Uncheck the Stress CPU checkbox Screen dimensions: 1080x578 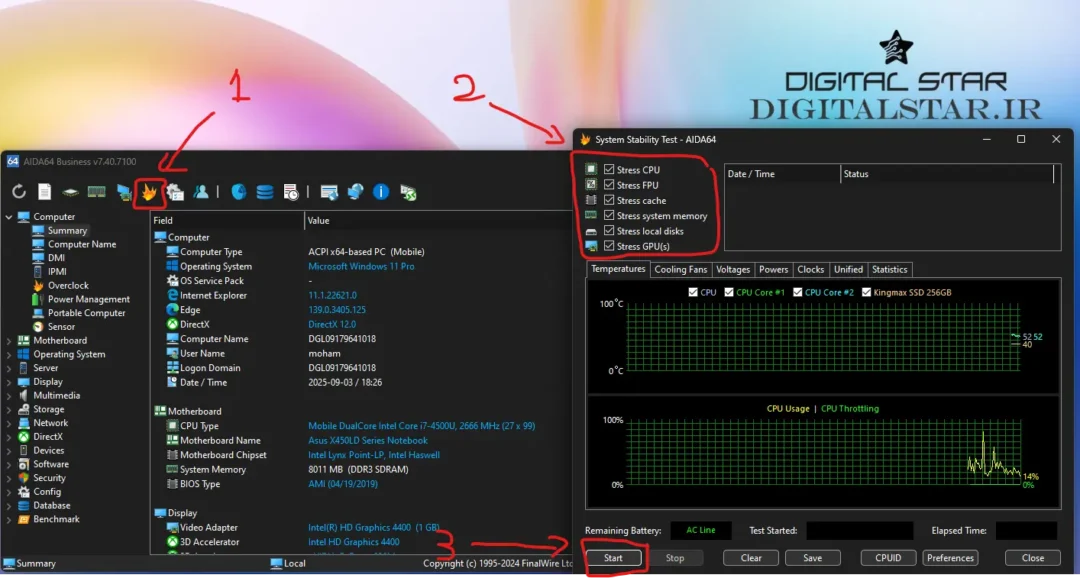[x=609, y=170]
